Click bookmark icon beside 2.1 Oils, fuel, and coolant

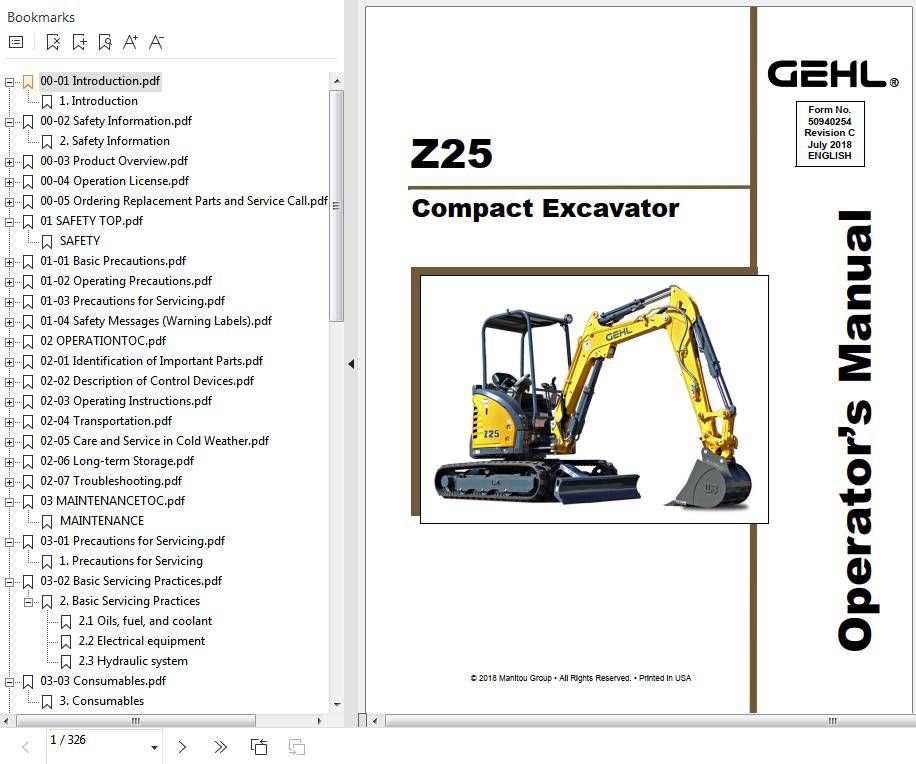66,621
